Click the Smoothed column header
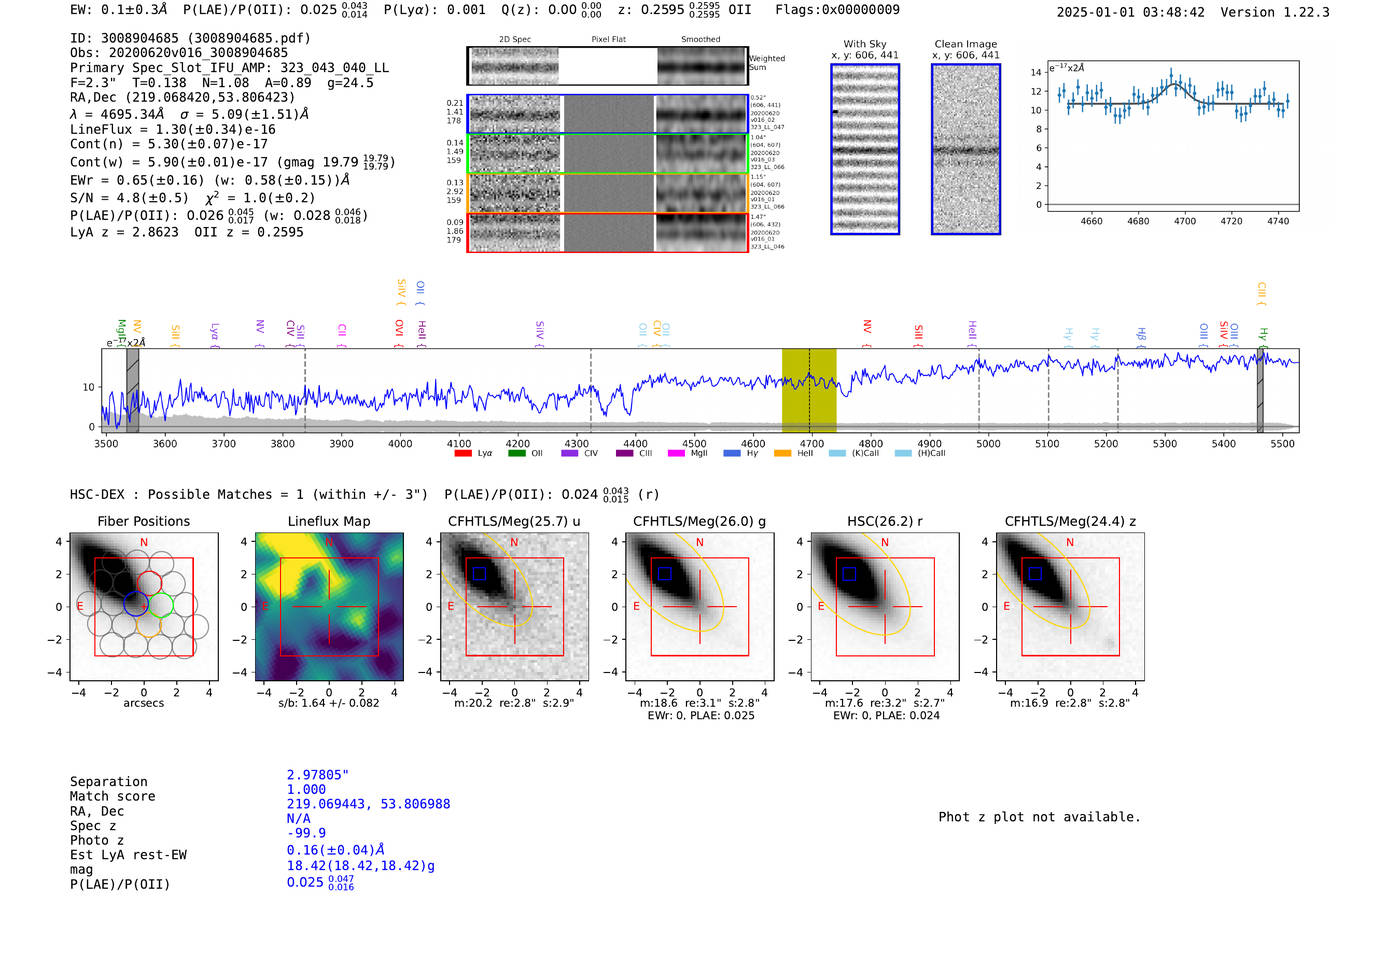The height and width of the screenshot is (953, 1400). [x=701, y=40]
